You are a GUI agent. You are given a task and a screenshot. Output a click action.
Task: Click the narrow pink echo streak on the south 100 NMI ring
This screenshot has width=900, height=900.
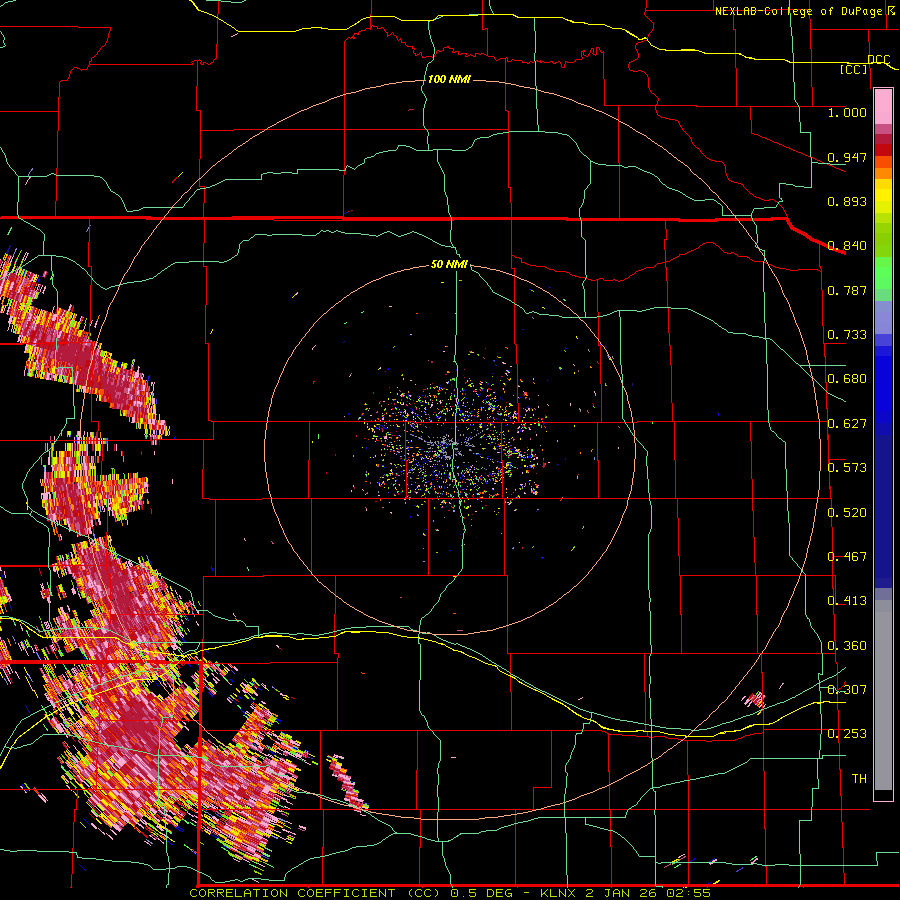point(347,783)
